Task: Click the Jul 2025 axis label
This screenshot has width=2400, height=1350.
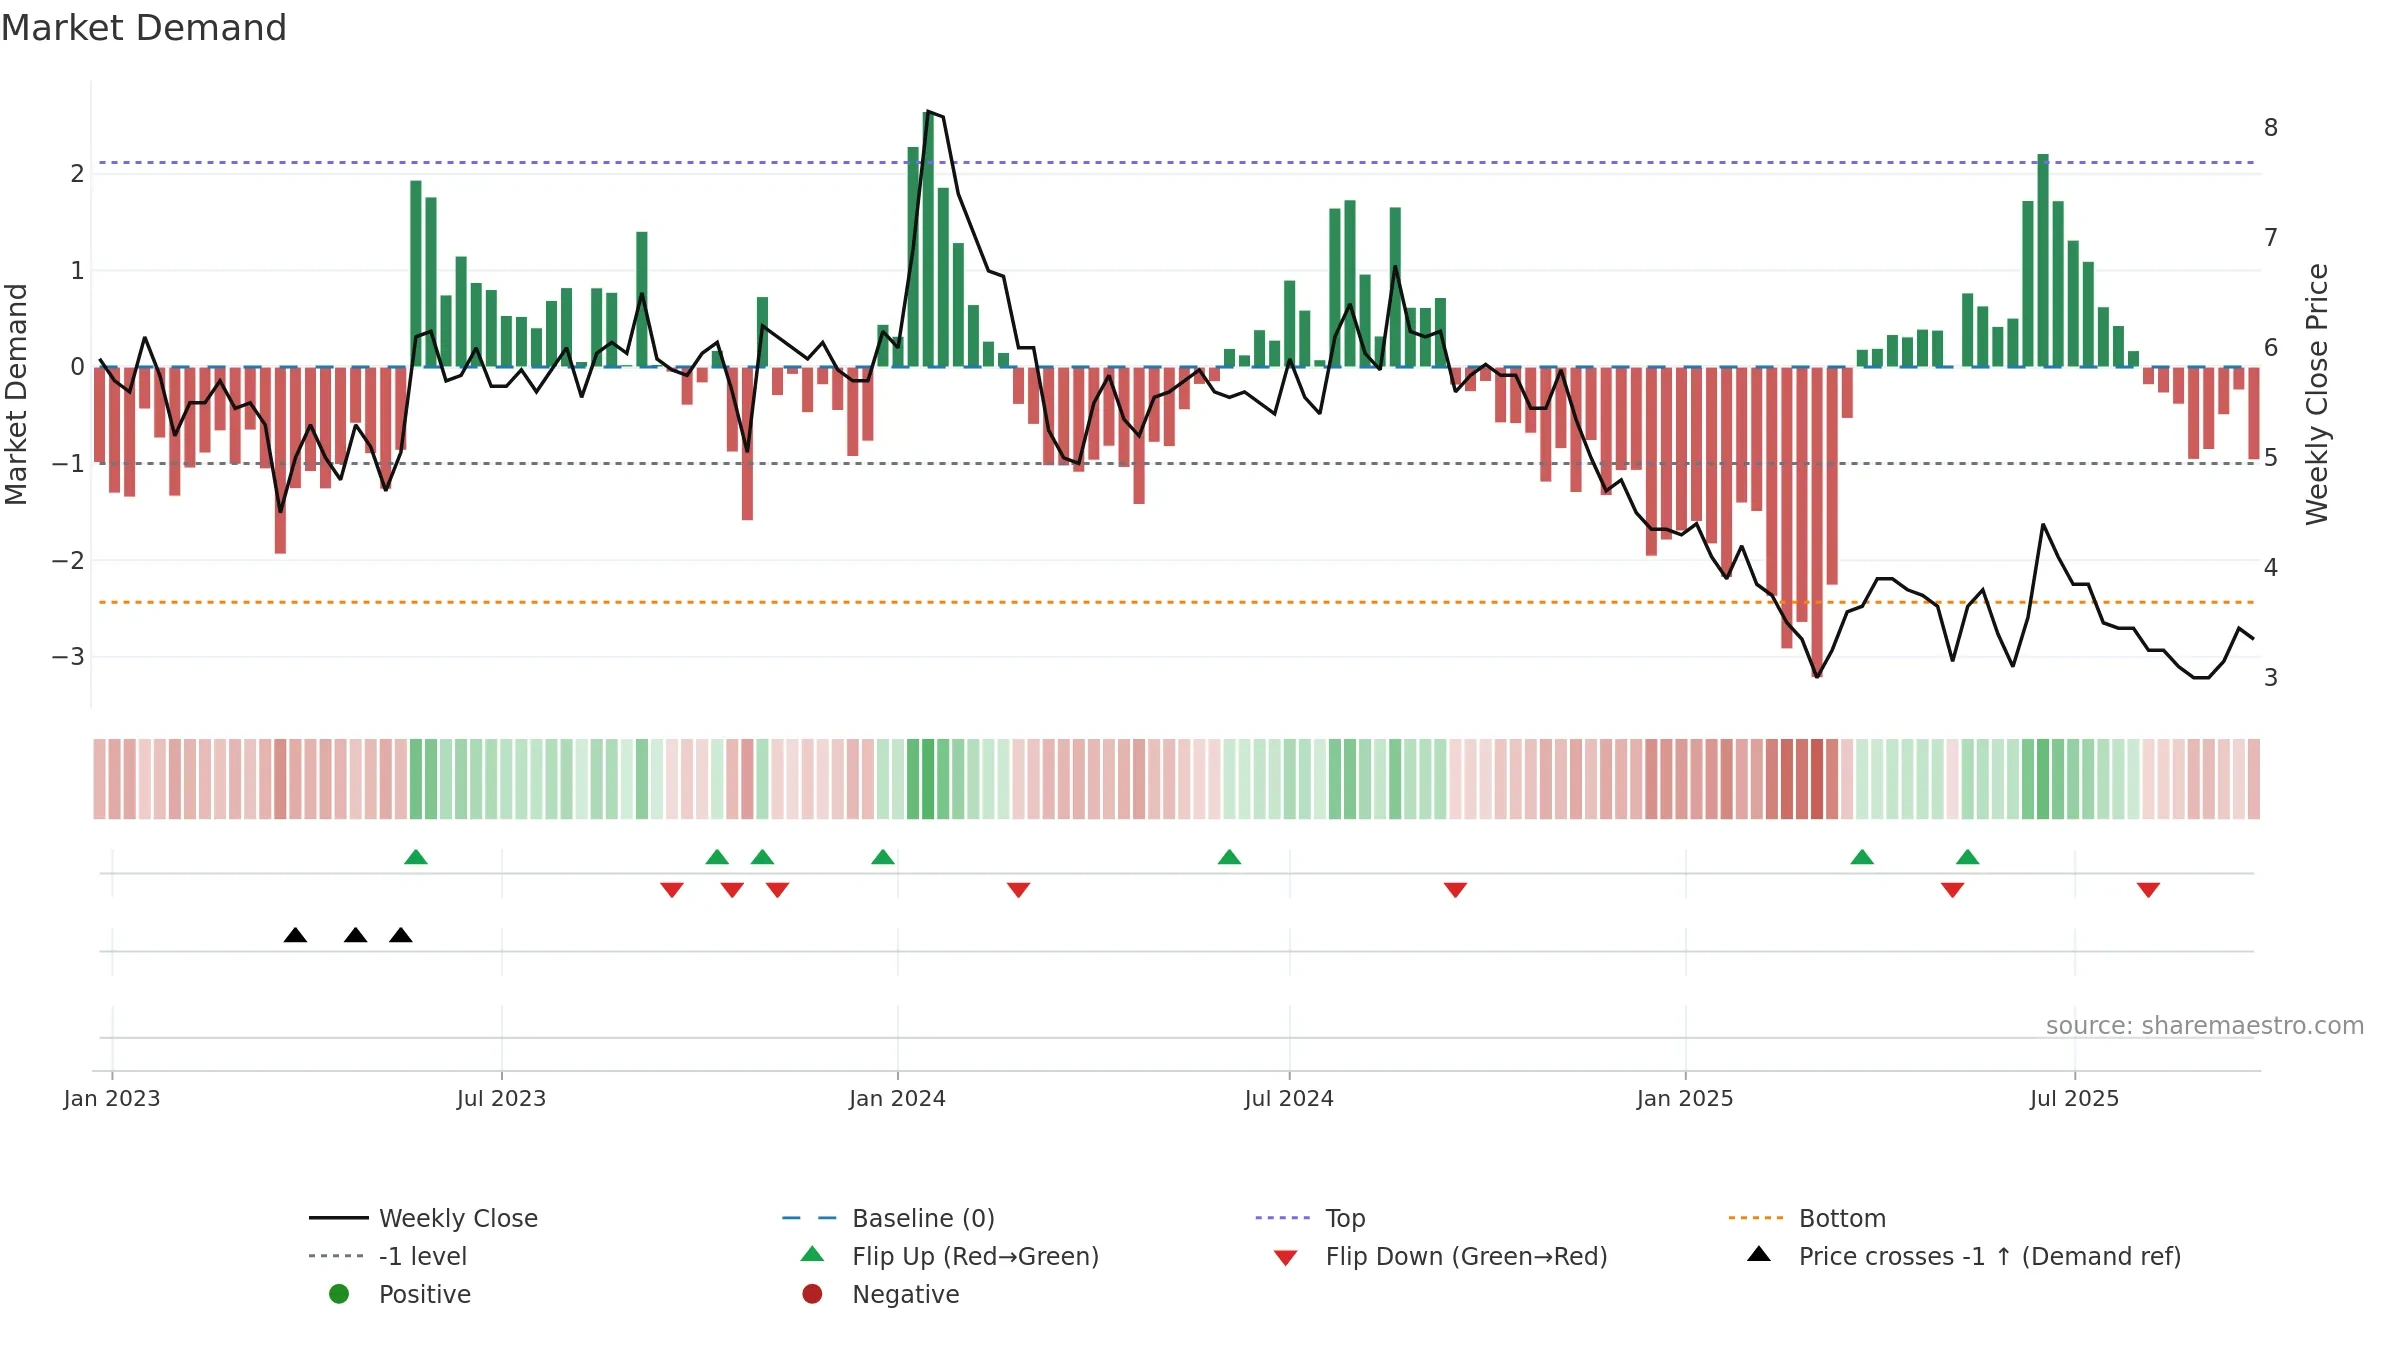Action: tap(2075, 1099)
